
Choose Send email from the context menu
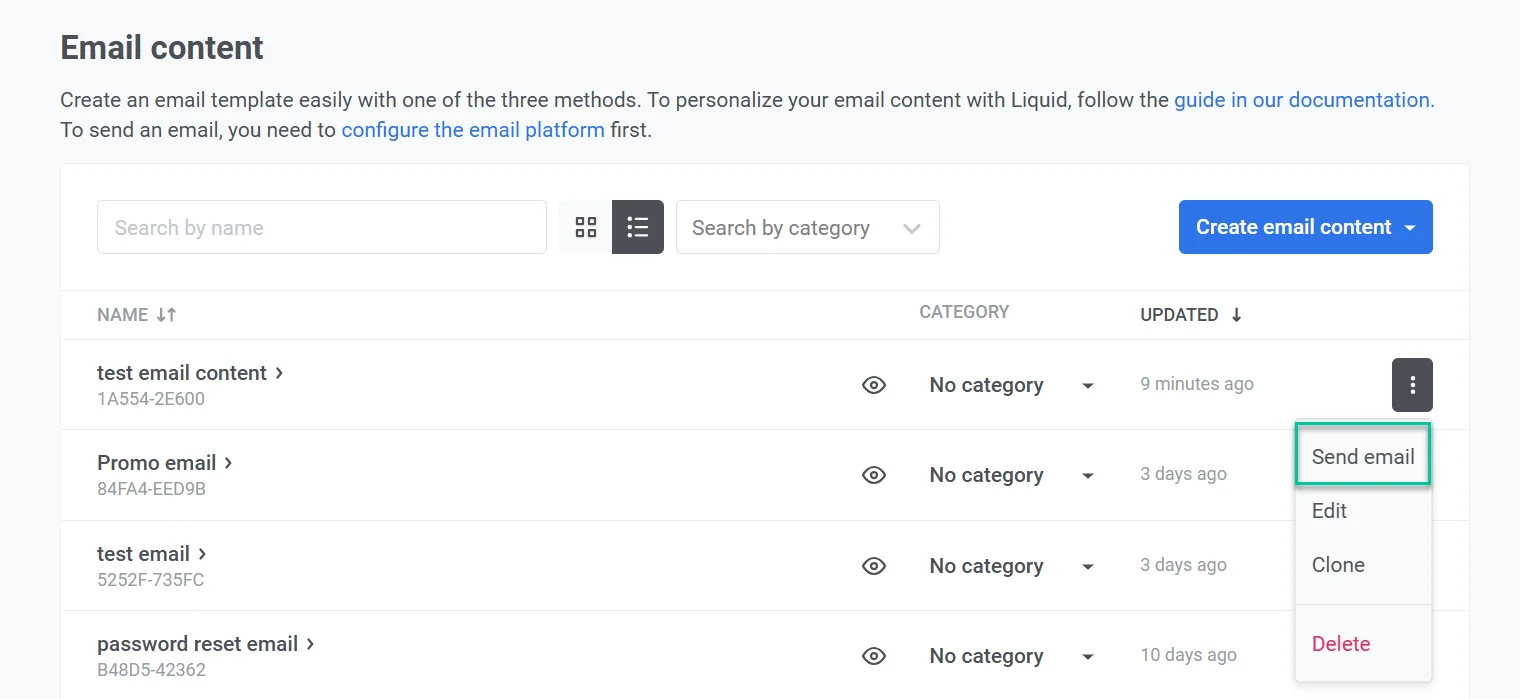coord(1362,457)
